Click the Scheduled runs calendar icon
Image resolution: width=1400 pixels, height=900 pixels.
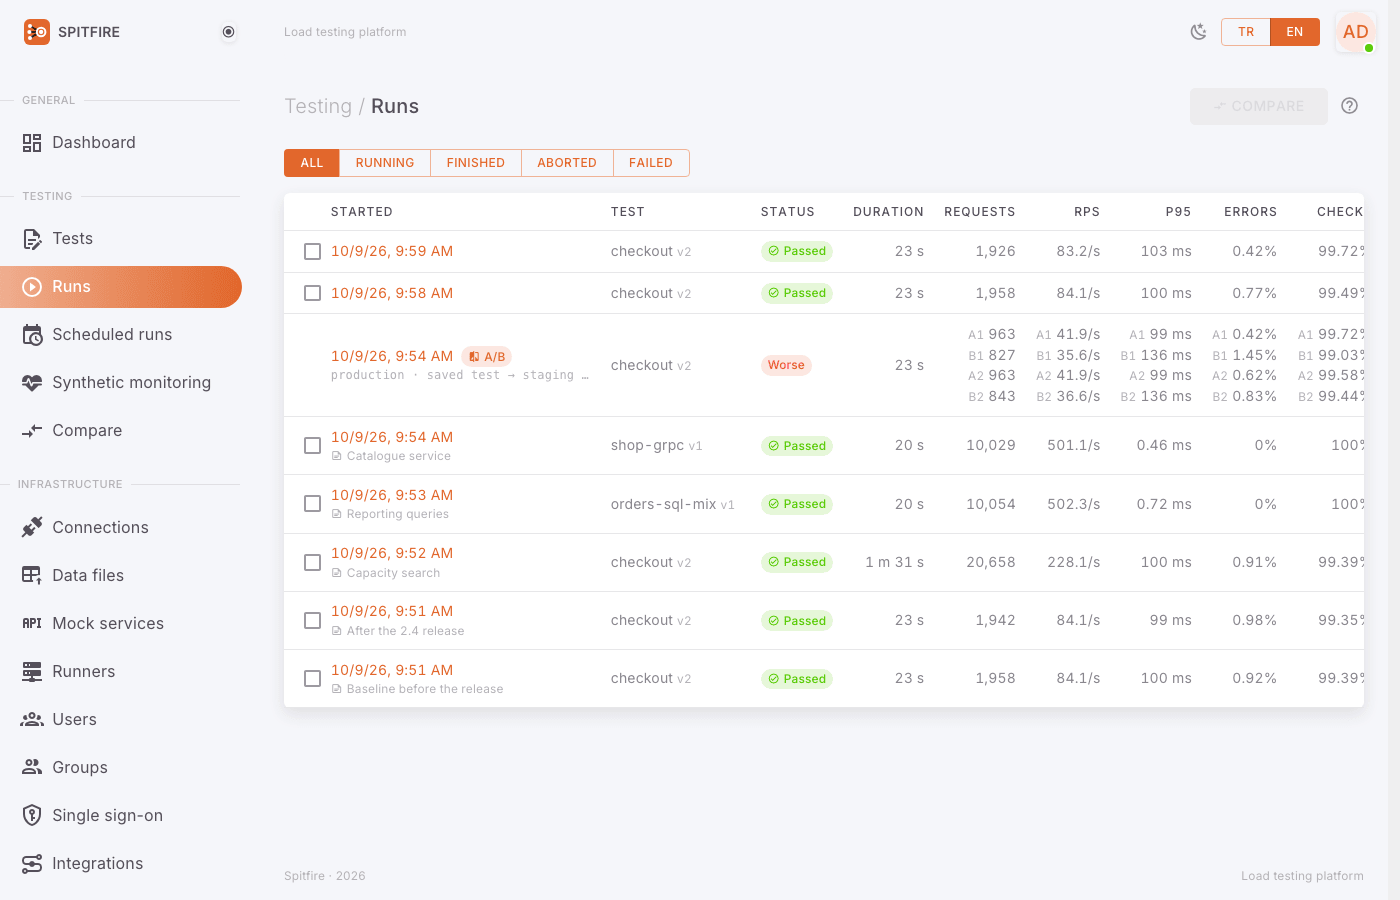(32, 335)
